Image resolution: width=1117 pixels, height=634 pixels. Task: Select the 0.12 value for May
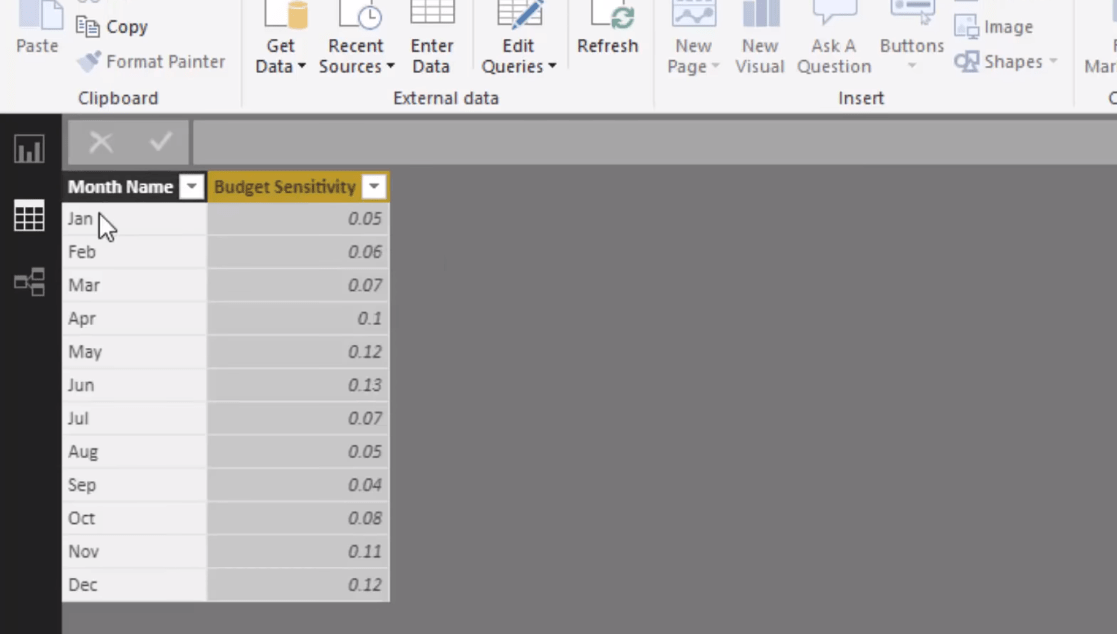[x=298, y=352]
